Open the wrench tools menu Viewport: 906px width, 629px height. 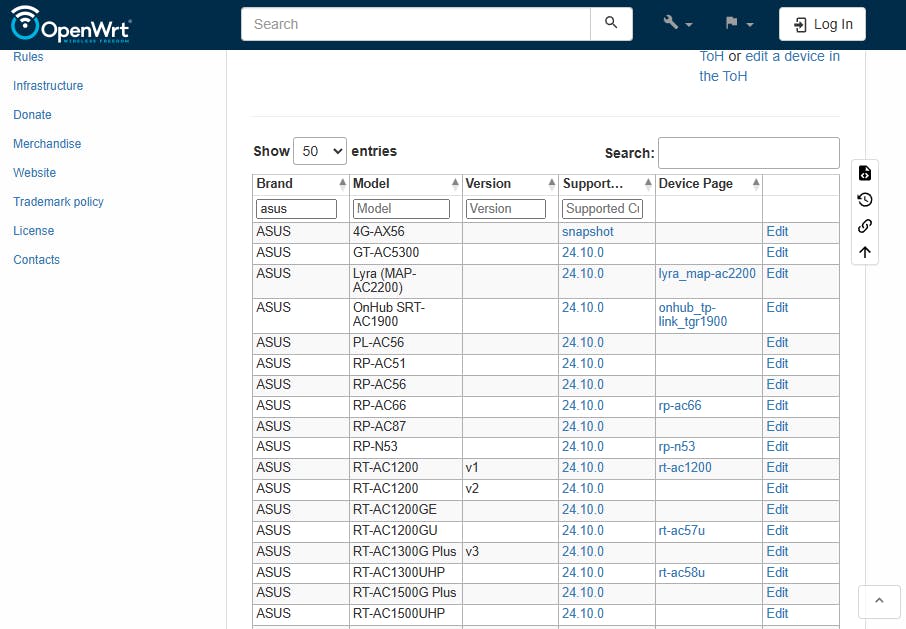(677, 24)
